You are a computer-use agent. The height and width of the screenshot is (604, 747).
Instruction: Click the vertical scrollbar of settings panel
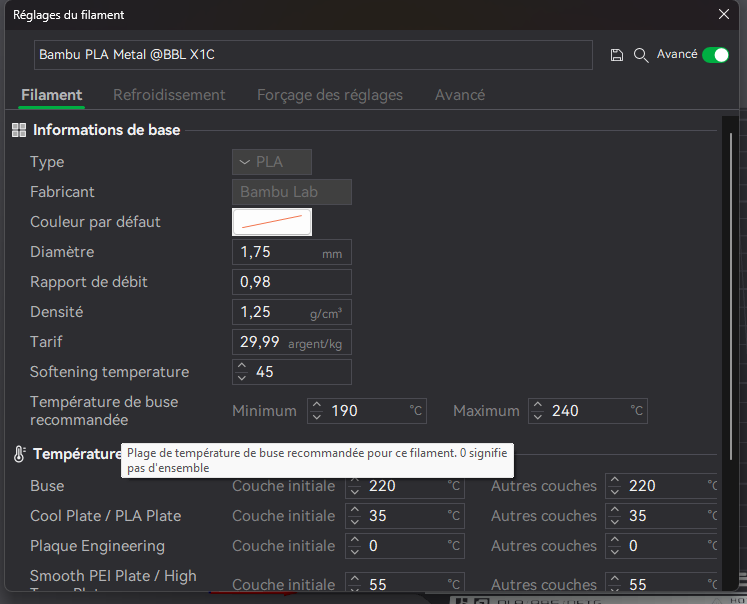pos(731,296)
